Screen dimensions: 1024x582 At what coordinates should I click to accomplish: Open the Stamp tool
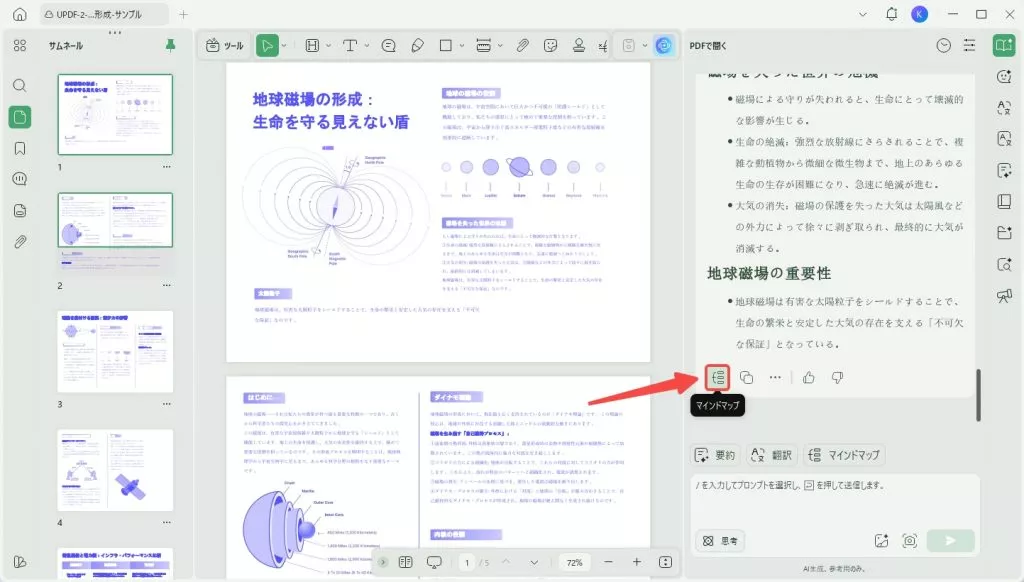coord(580,46)
